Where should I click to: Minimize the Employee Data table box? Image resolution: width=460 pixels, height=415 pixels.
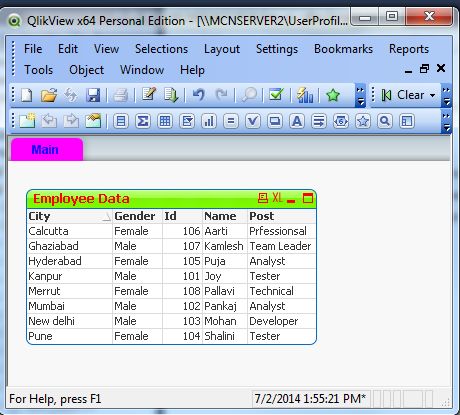(x=291, y=200)
